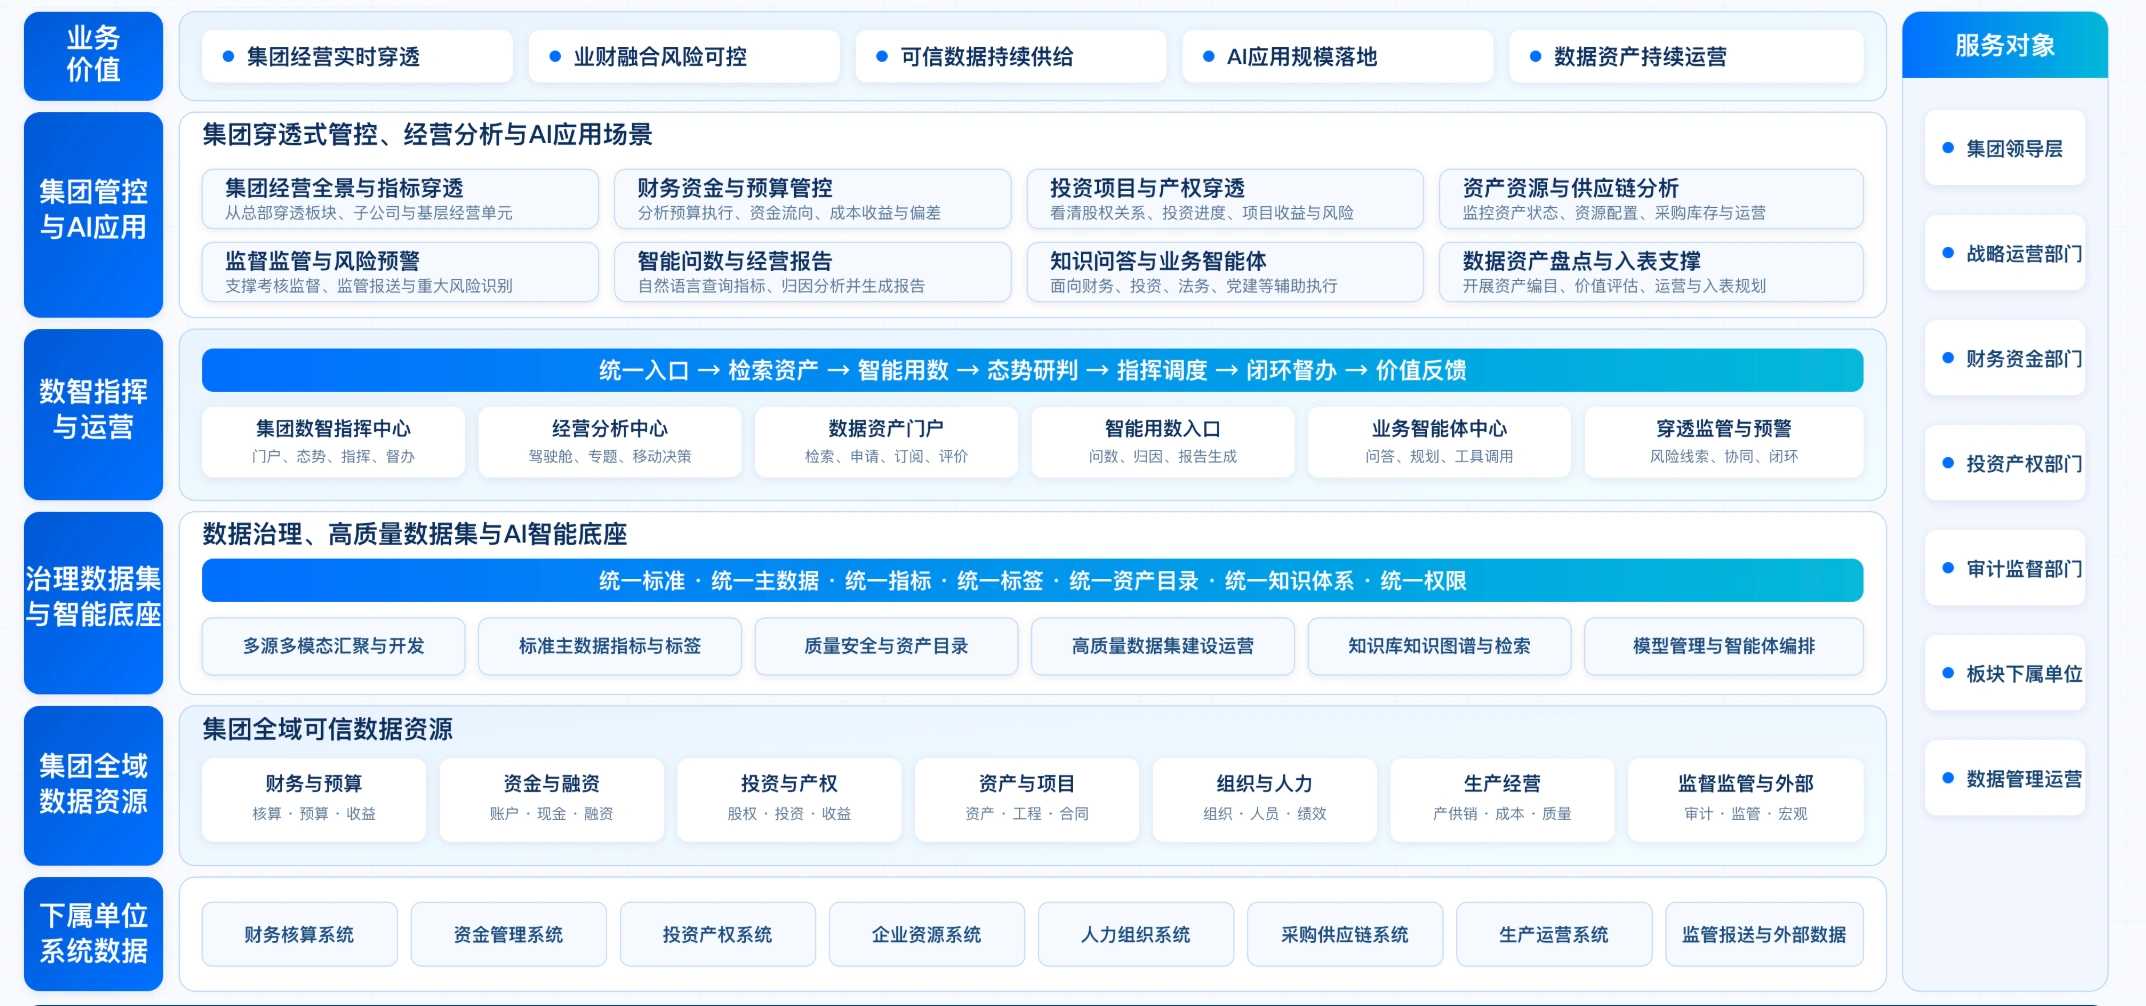Select 投资产权系统 box
2146x1006 pixels.
[x=717, y=934]
